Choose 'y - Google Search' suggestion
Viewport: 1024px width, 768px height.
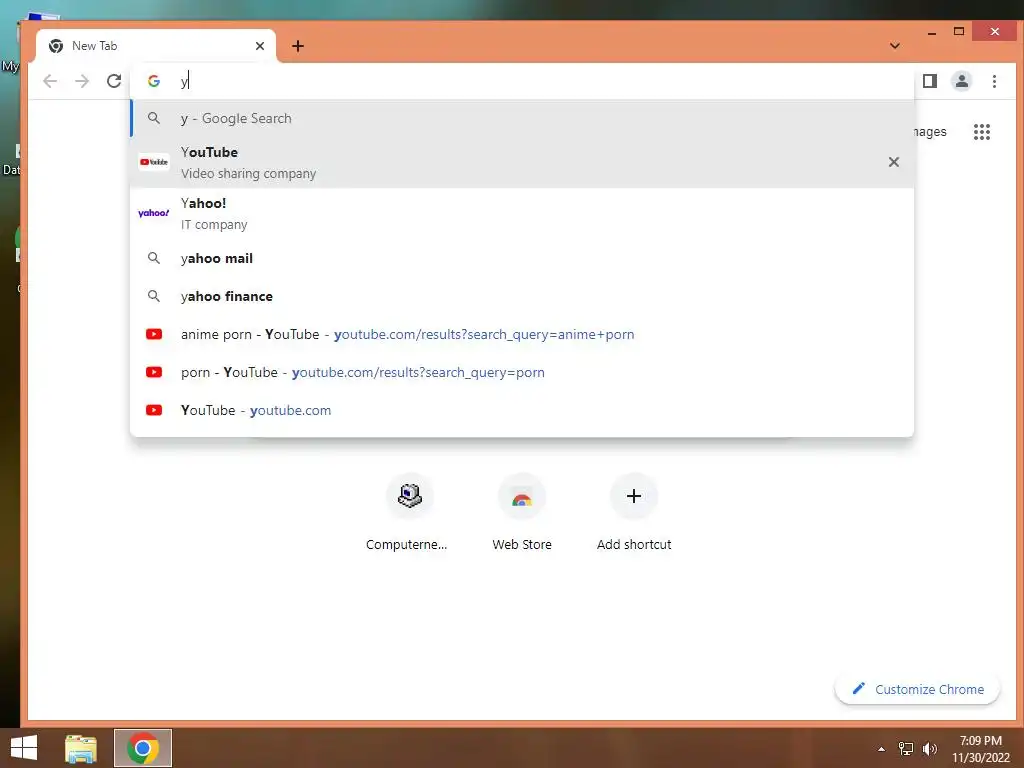tap(522, 118)
